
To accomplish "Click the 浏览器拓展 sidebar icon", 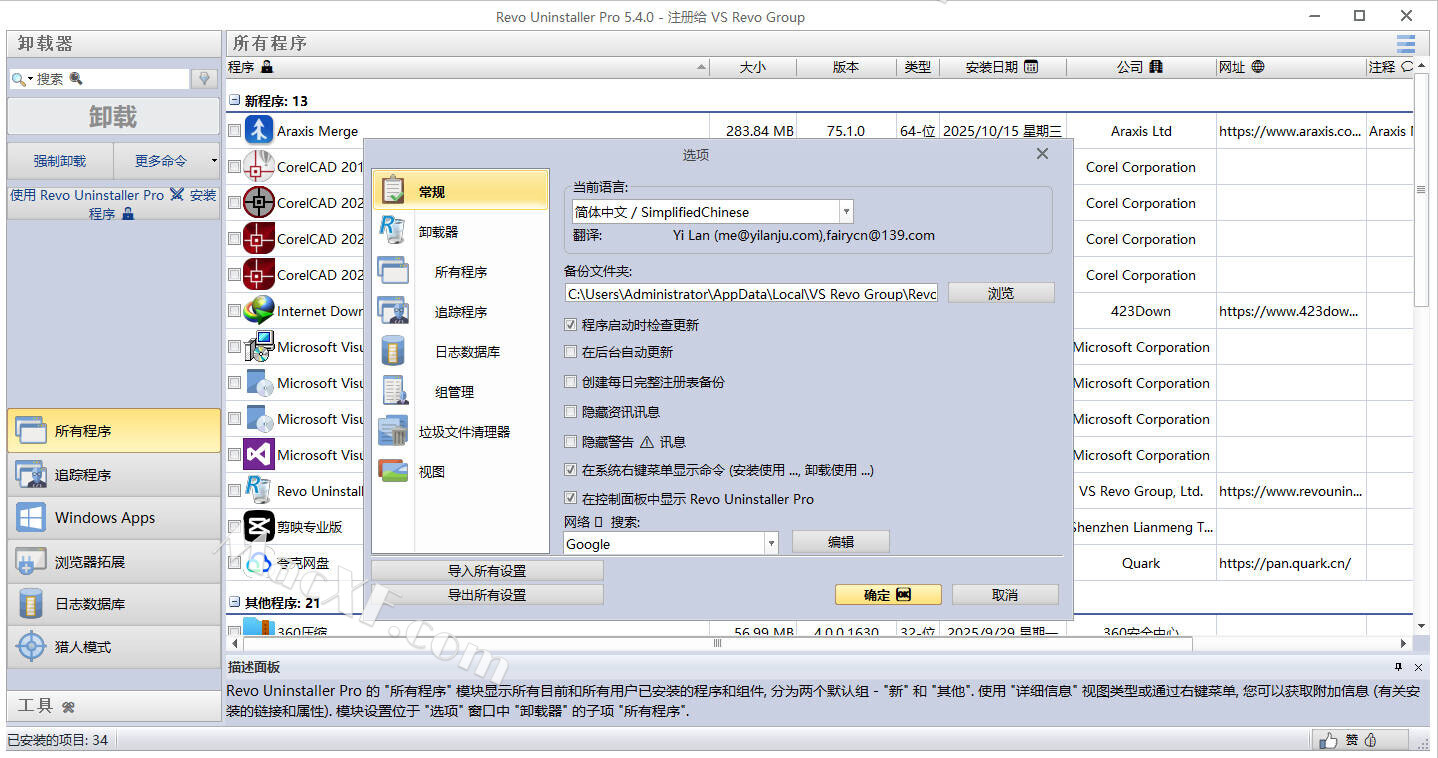I will pos(31,562).
